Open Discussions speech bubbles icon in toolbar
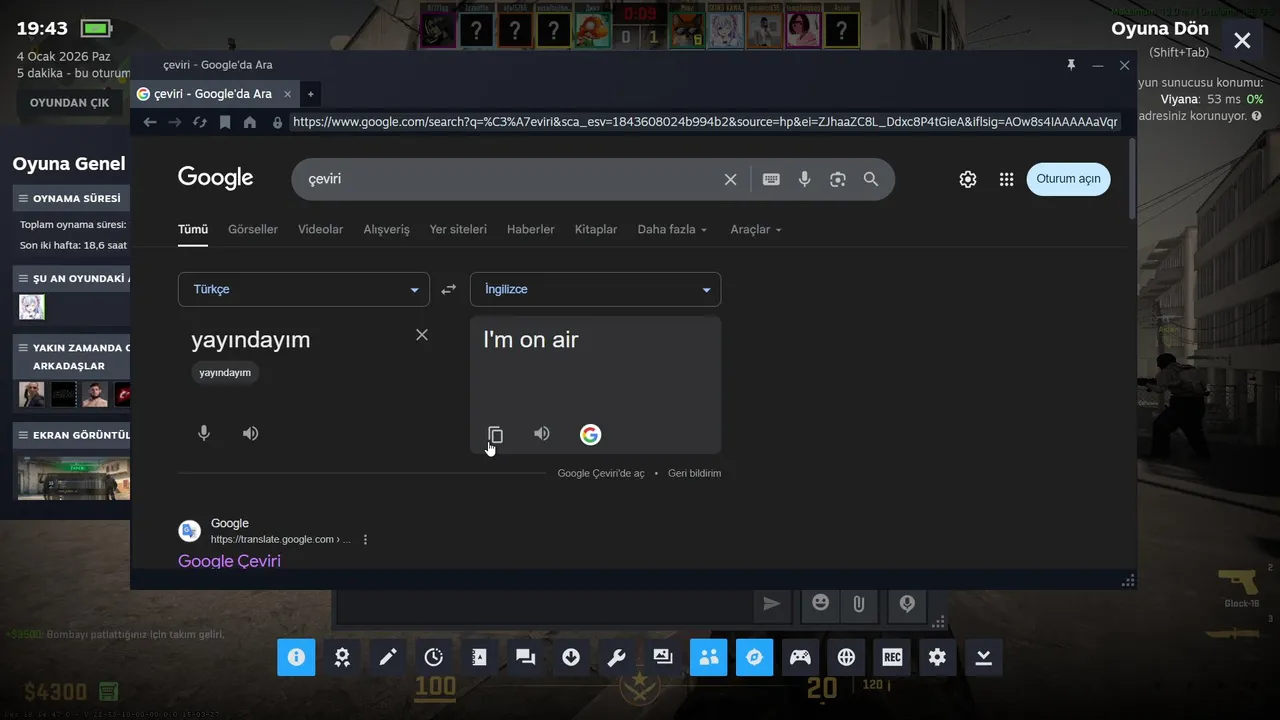 click(525, 657)
